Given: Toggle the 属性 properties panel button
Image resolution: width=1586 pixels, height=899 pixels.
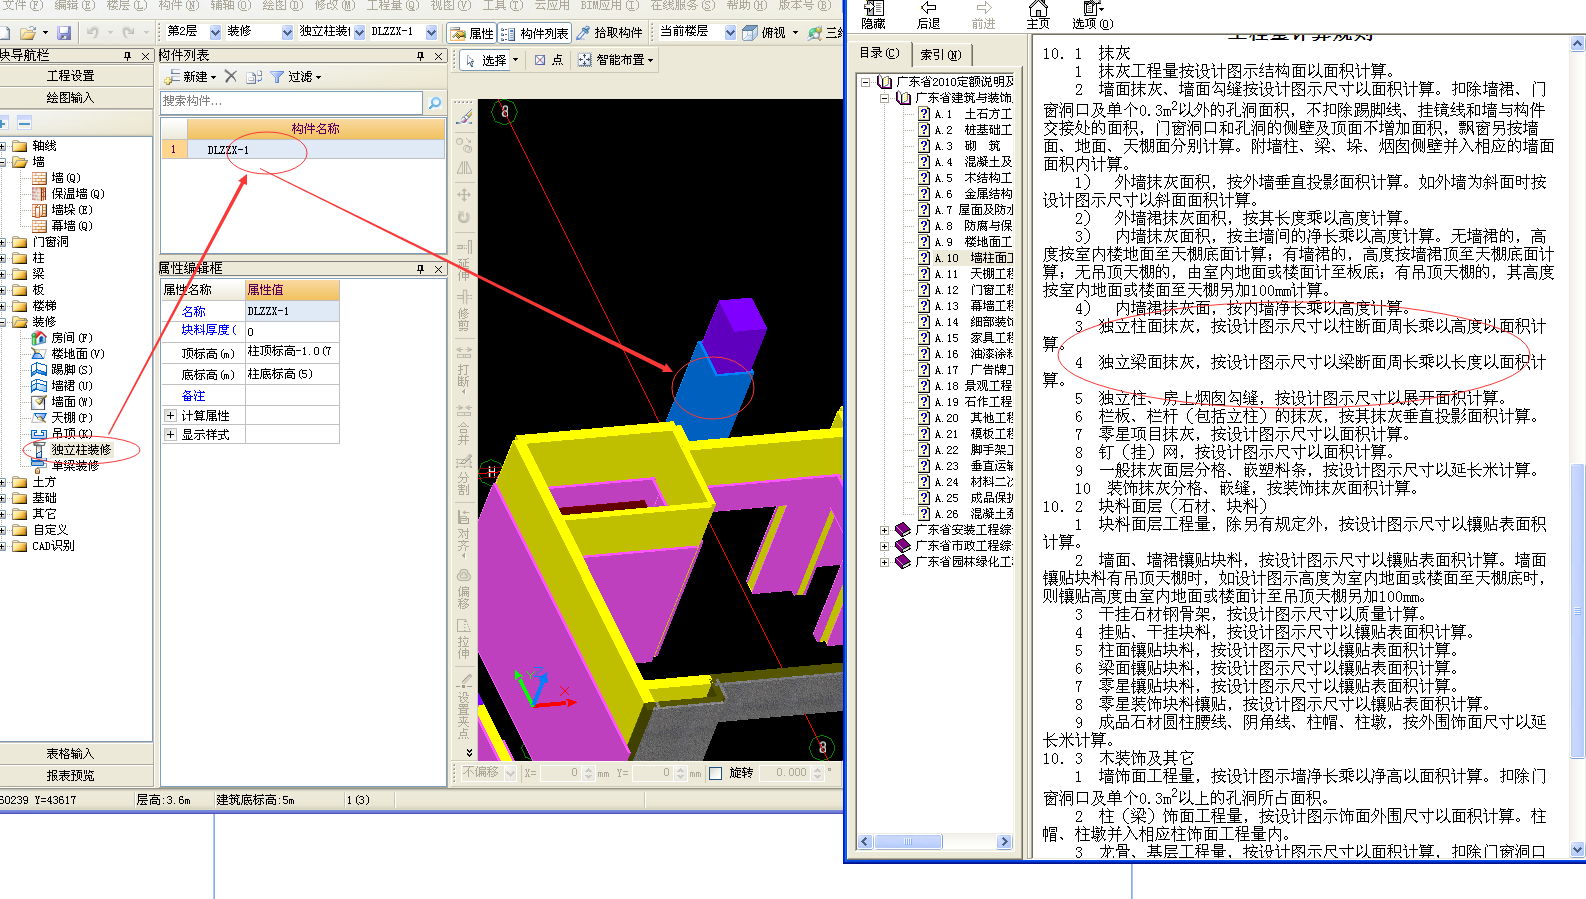Looking at the screenshot, I should tap(472, 33).
